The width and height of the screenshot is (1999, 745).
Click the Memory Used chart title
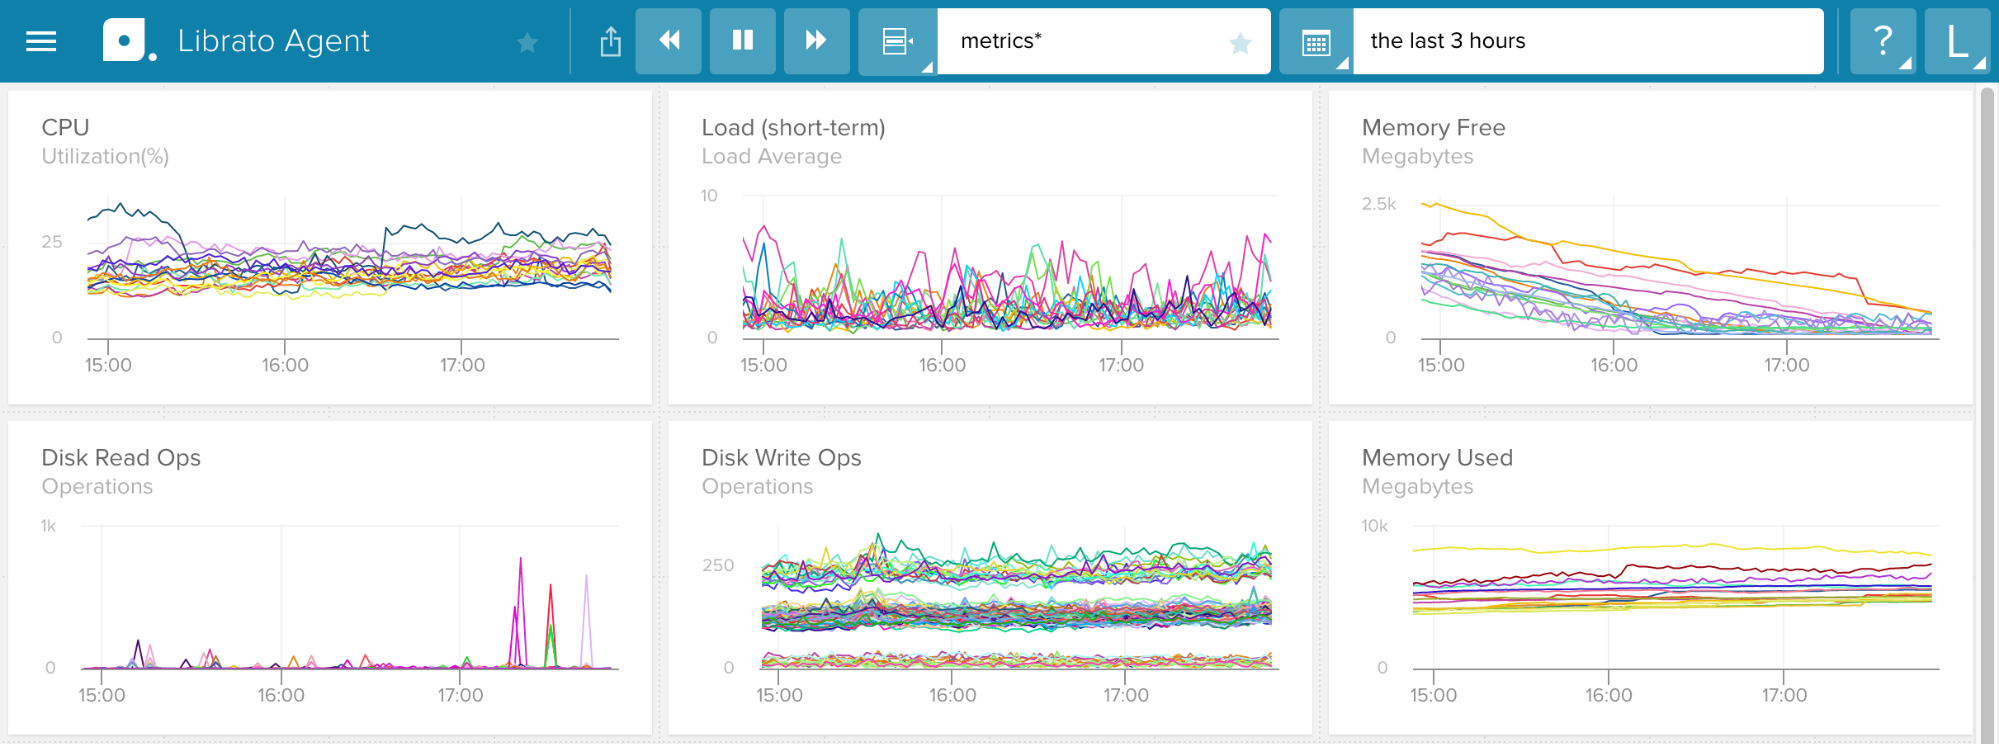point(1437,457)
